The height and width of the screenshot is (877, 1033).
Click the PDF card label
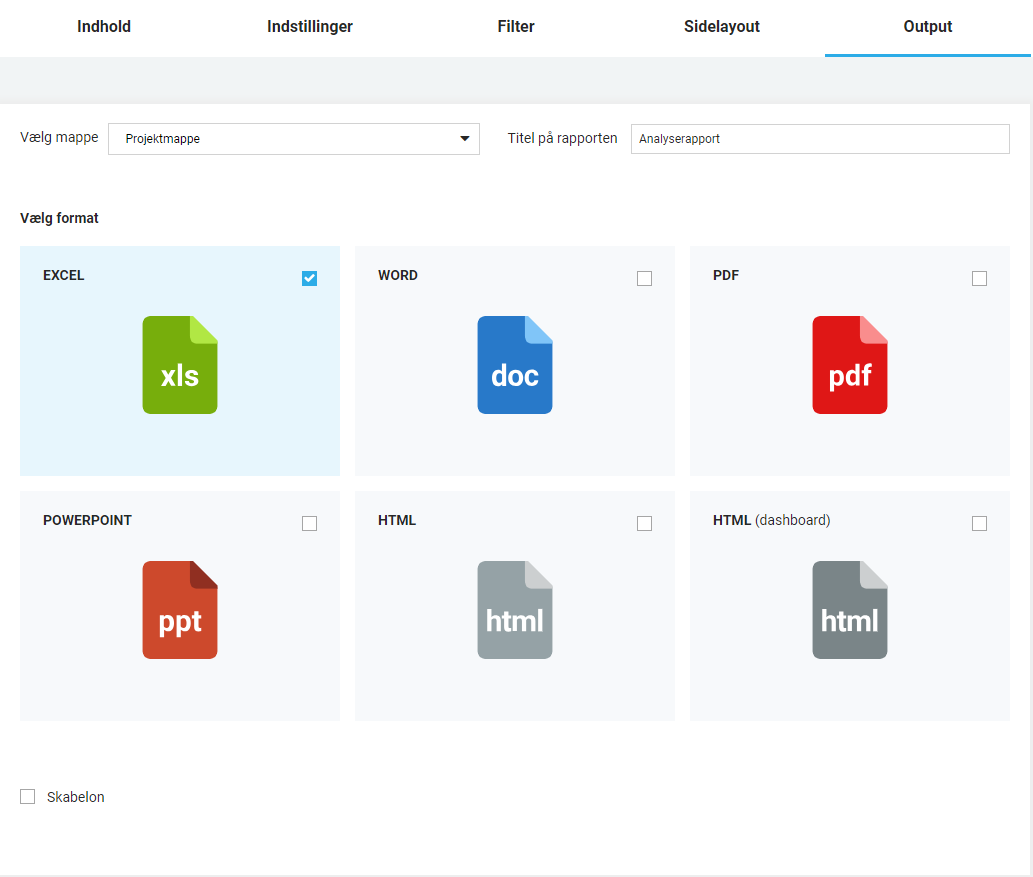pos(726,275)
